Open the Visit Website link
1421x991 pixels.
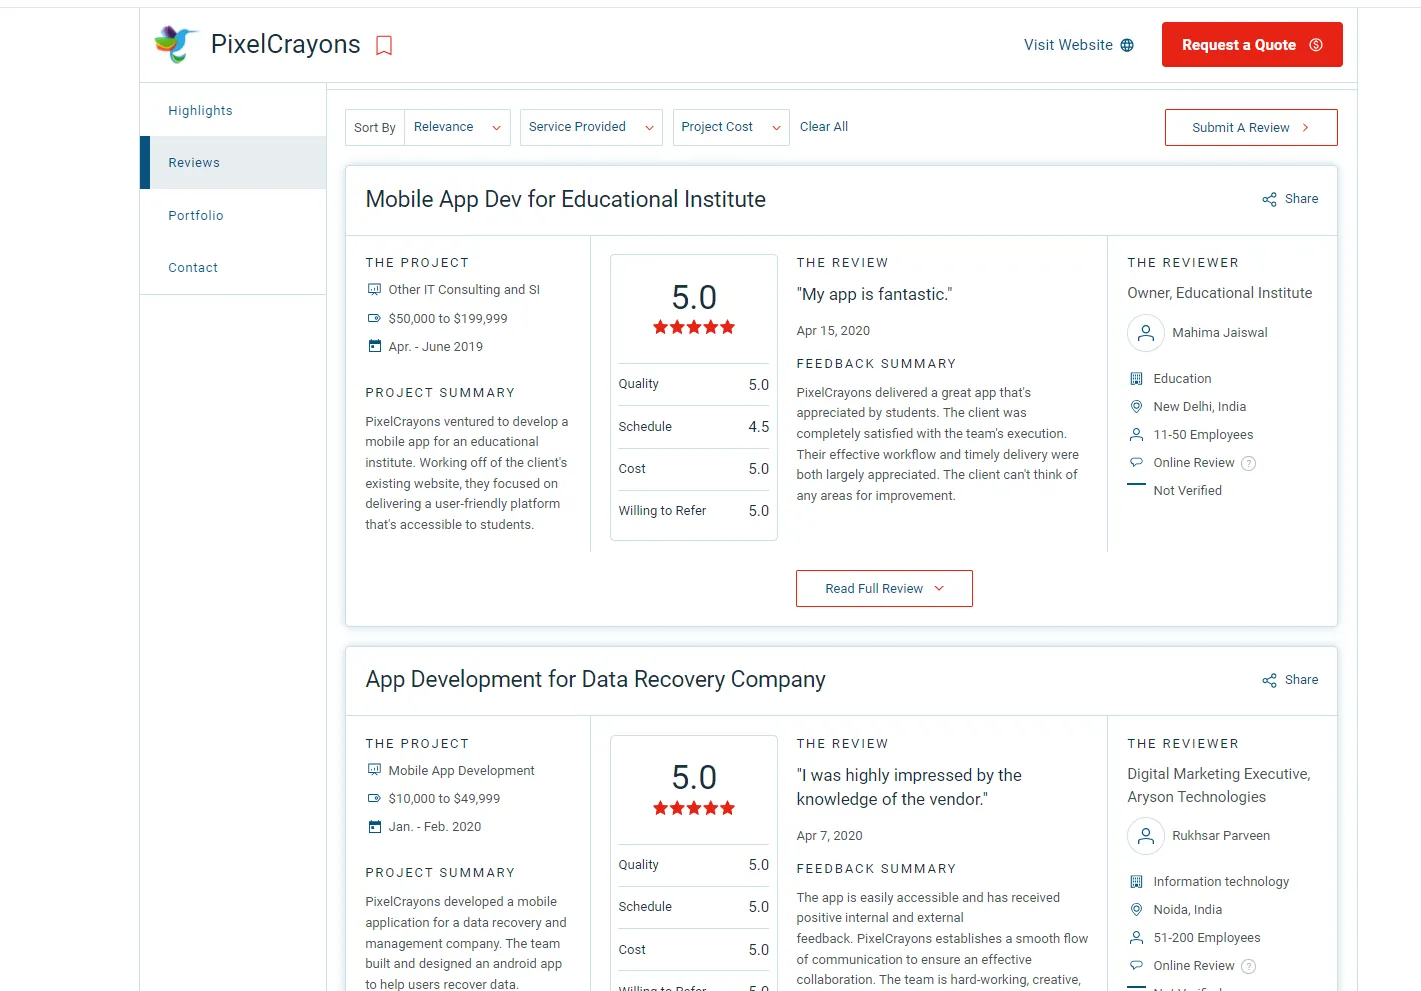click(x=1078, y=45)
